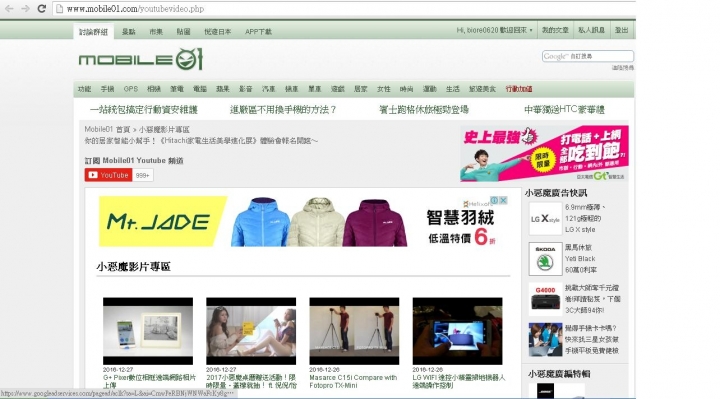
Task: Open the Mr.JADE down jacket banner ad
Action: [x=303, y=221]
